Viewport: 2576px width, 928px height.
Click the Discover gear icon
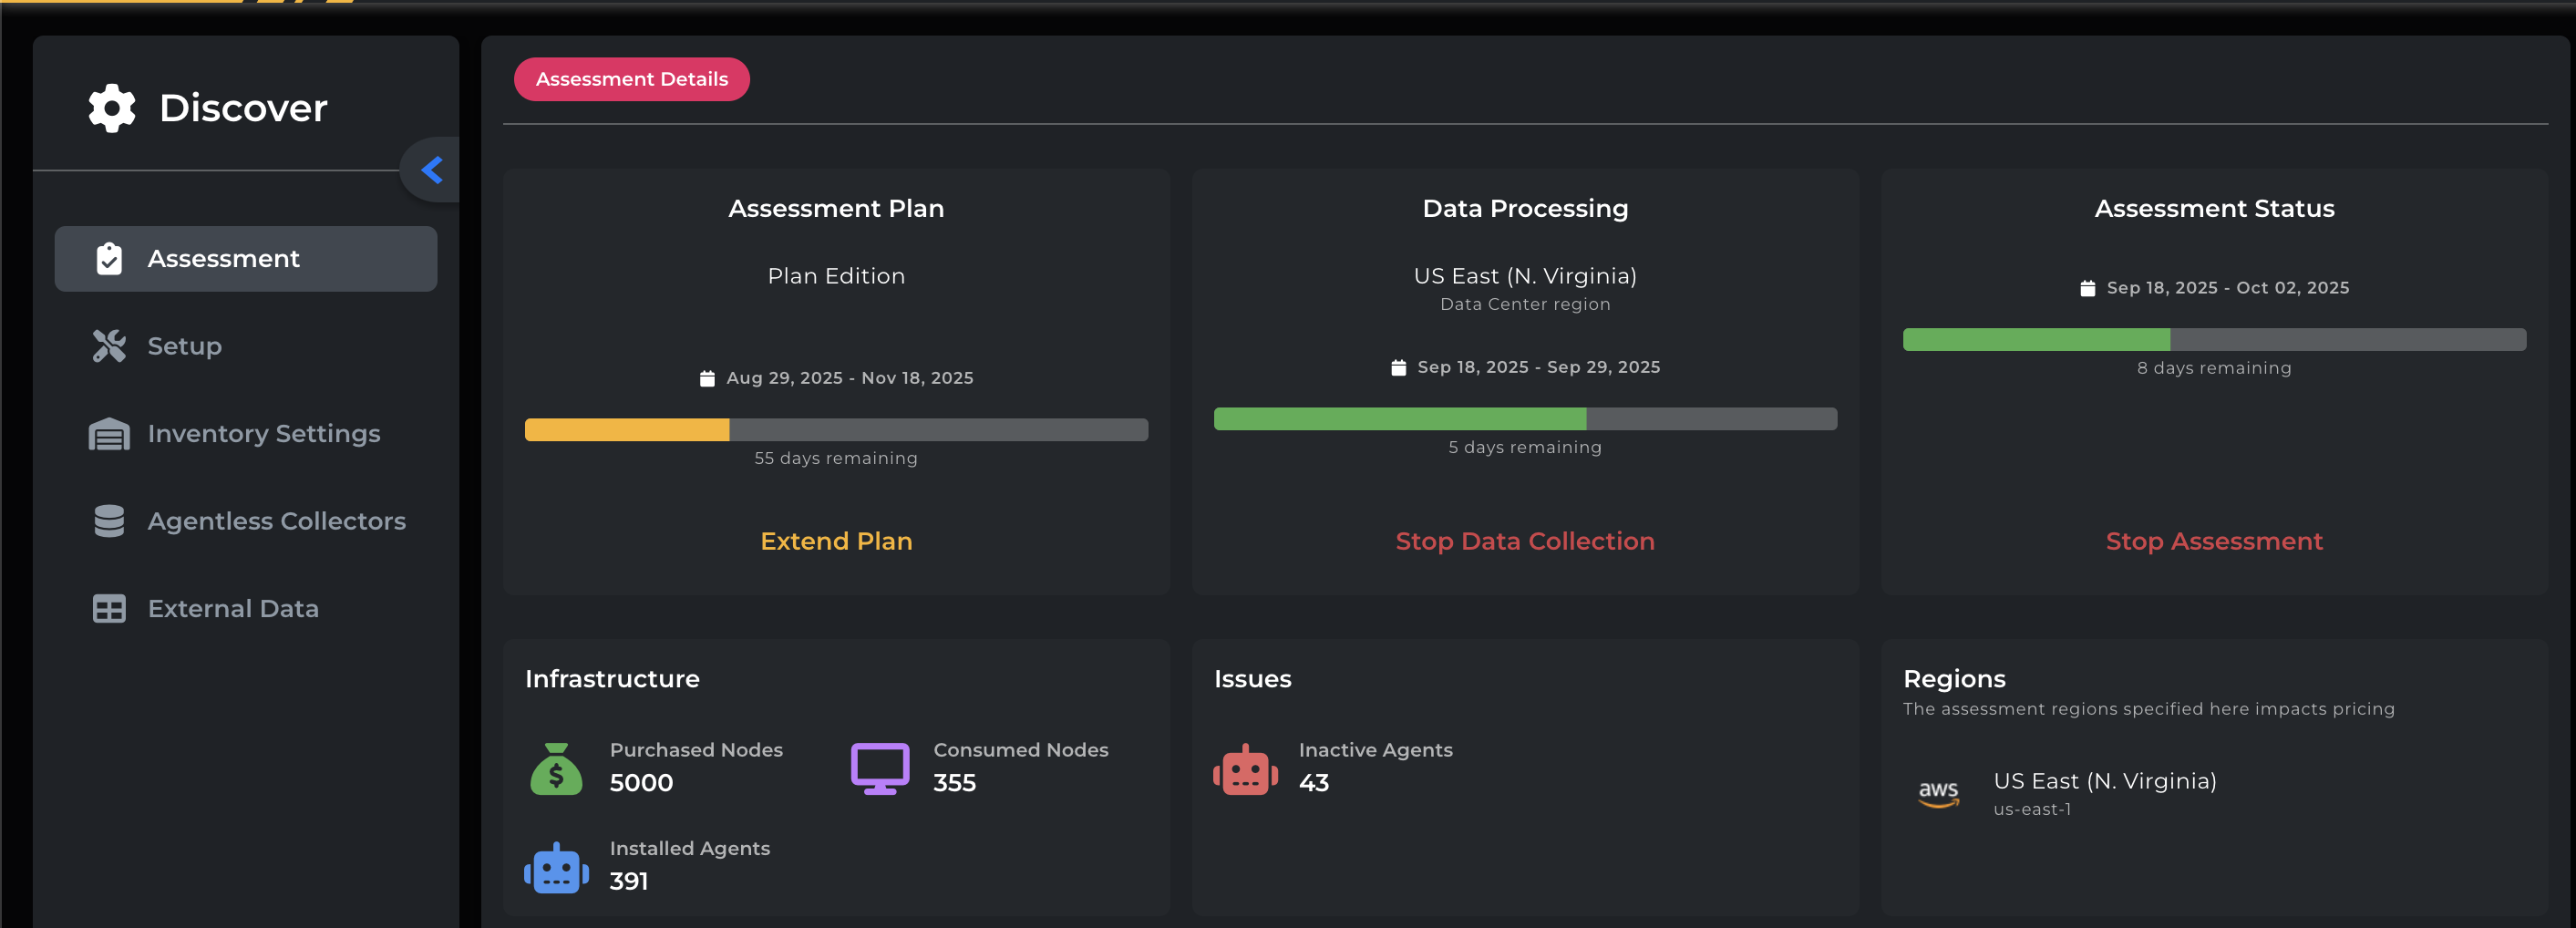111,108
